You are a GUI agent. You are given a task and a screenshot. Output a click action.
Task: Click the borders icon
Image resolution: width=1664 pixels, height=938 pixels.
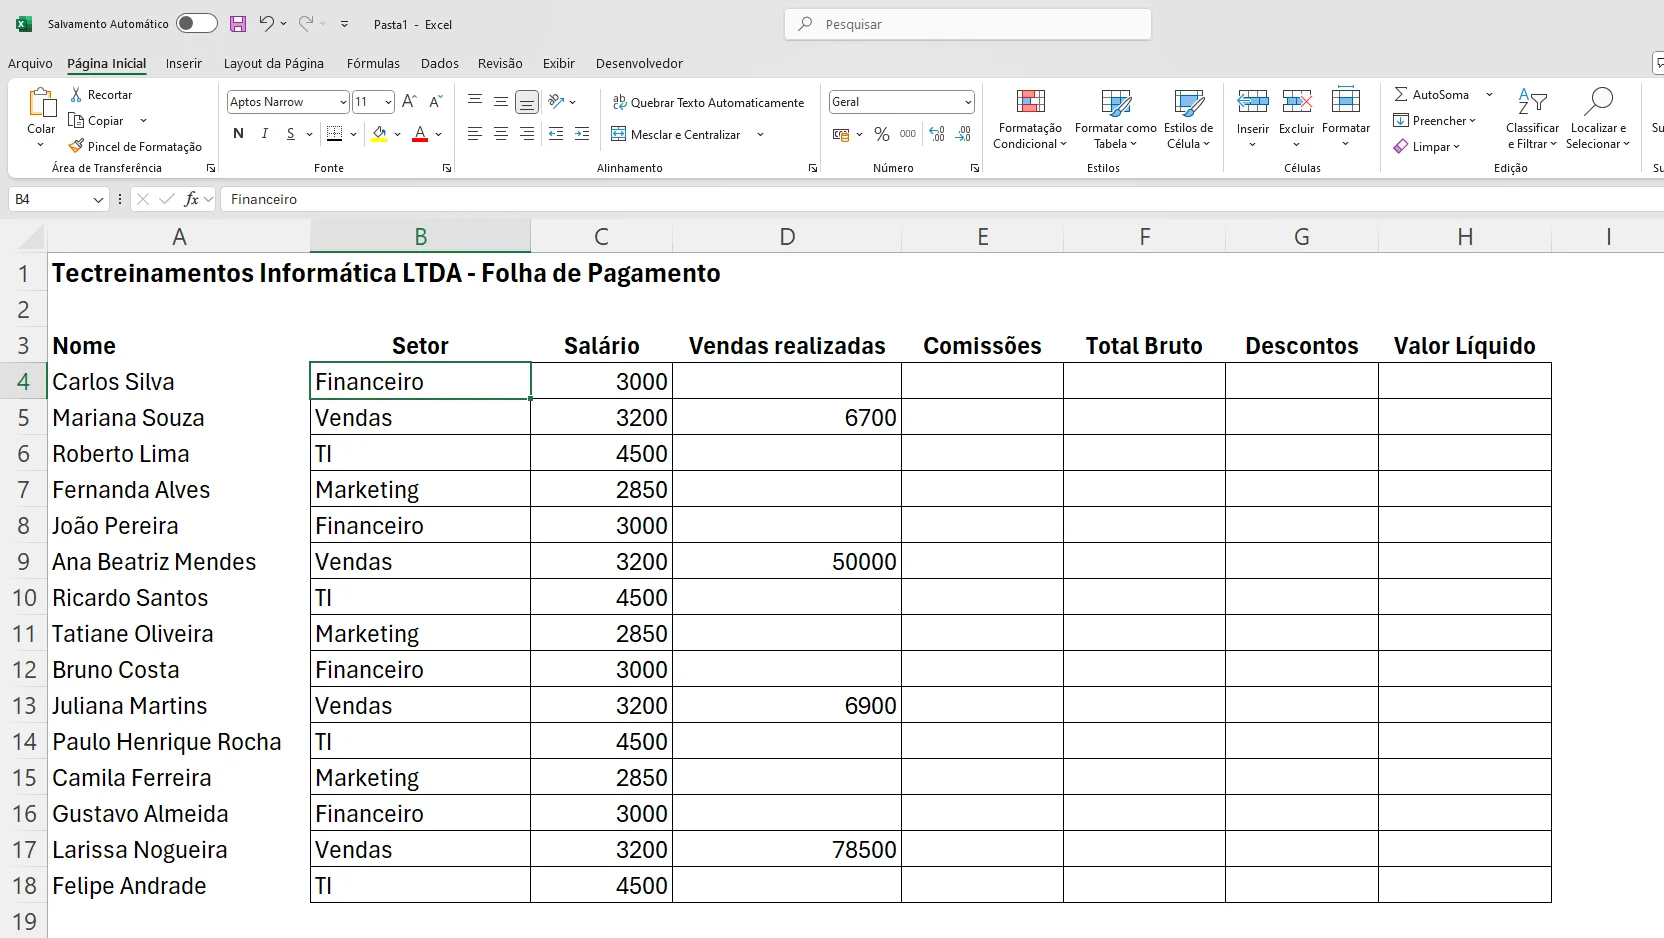[x=335, y=134]
